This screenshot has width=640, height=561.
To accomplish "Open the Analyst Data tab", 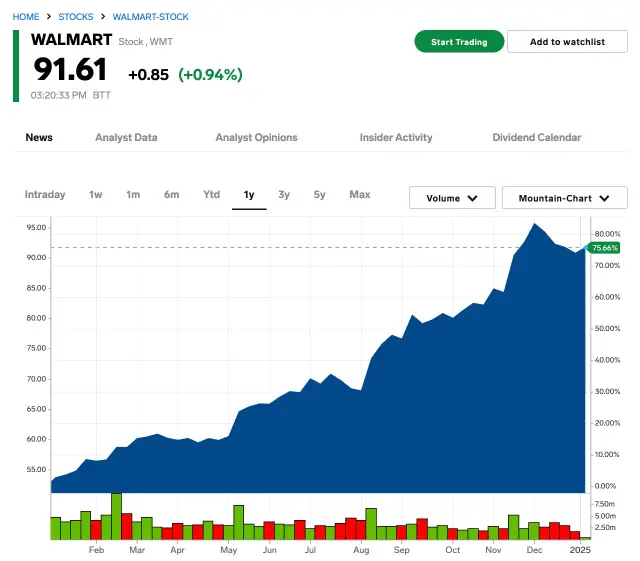I will click(126, 138).
